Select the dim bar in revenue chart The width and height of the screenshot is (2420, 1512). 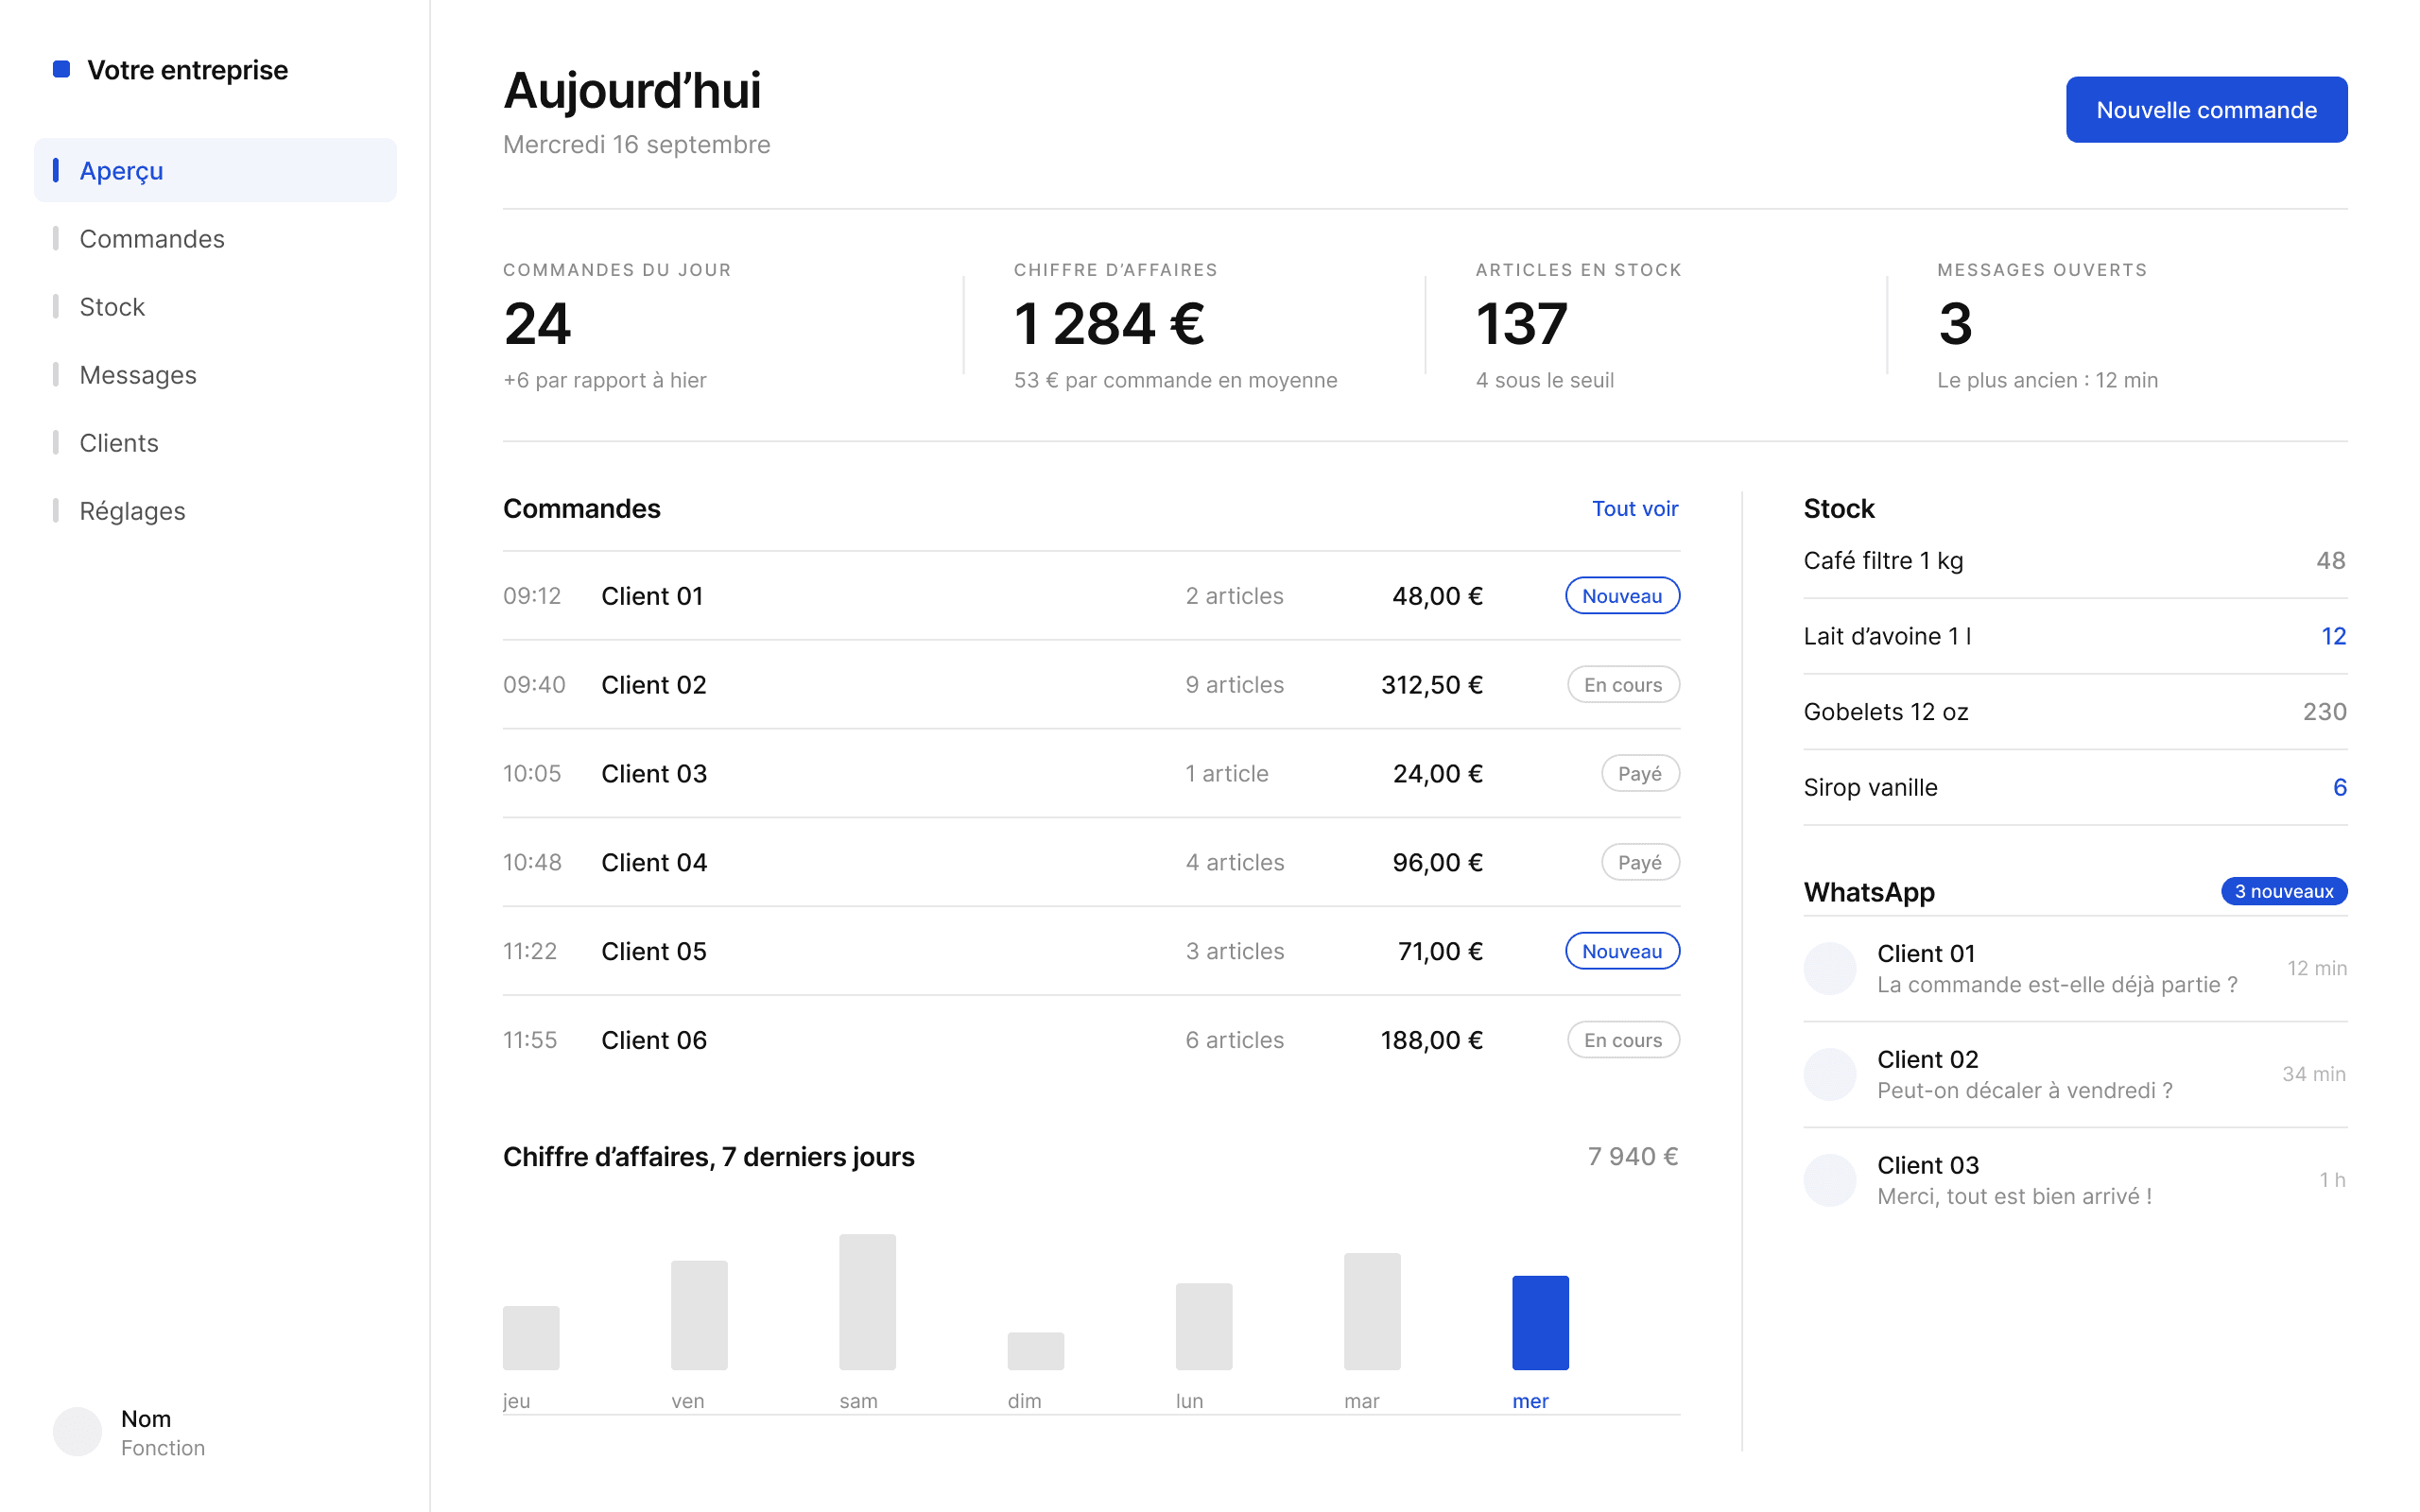tap(1035, 1351)
